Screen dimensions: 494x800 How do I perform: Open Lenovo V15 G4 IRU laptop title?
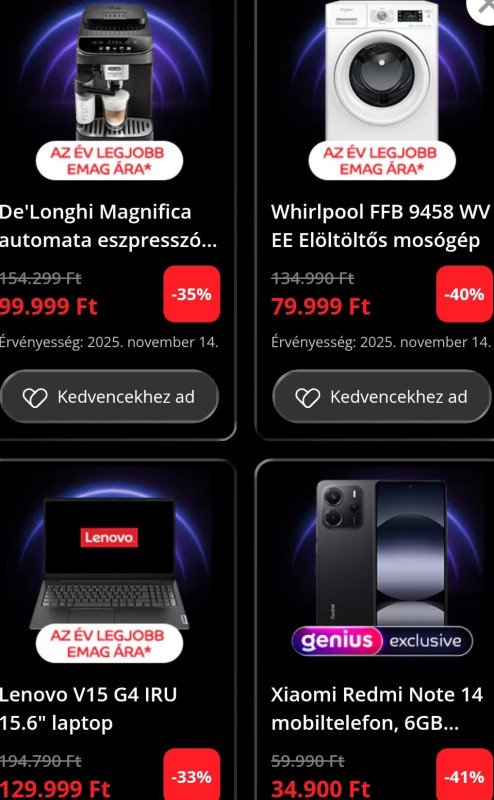(x=88, y=709)
